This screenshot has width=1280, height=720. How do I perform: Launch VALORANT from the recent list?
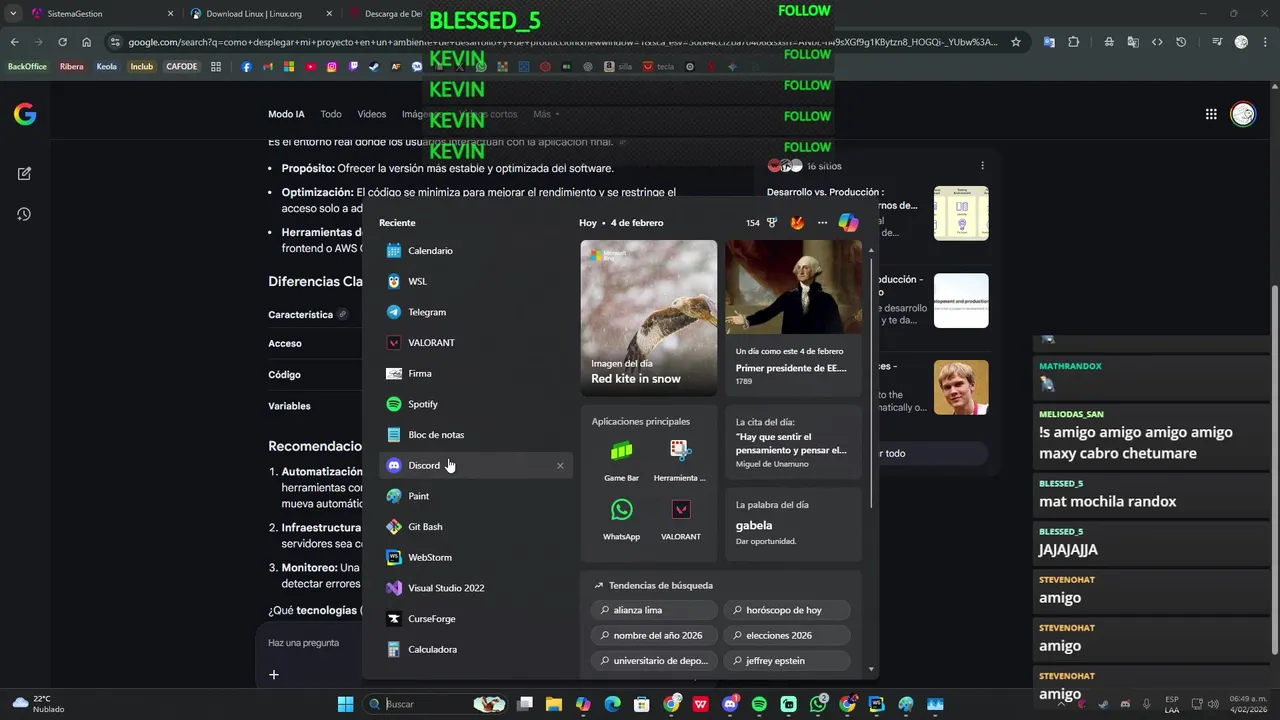(475, 343)
